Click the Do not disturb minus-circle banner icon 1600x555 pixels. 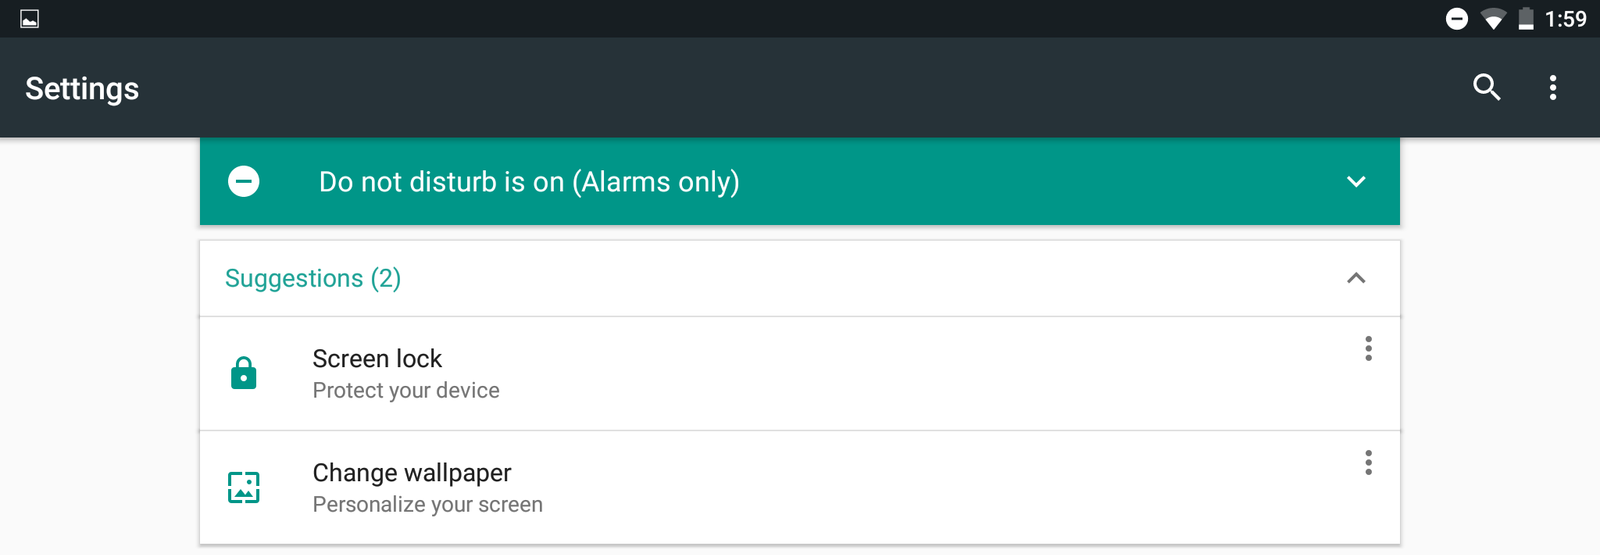coord(244,182)
